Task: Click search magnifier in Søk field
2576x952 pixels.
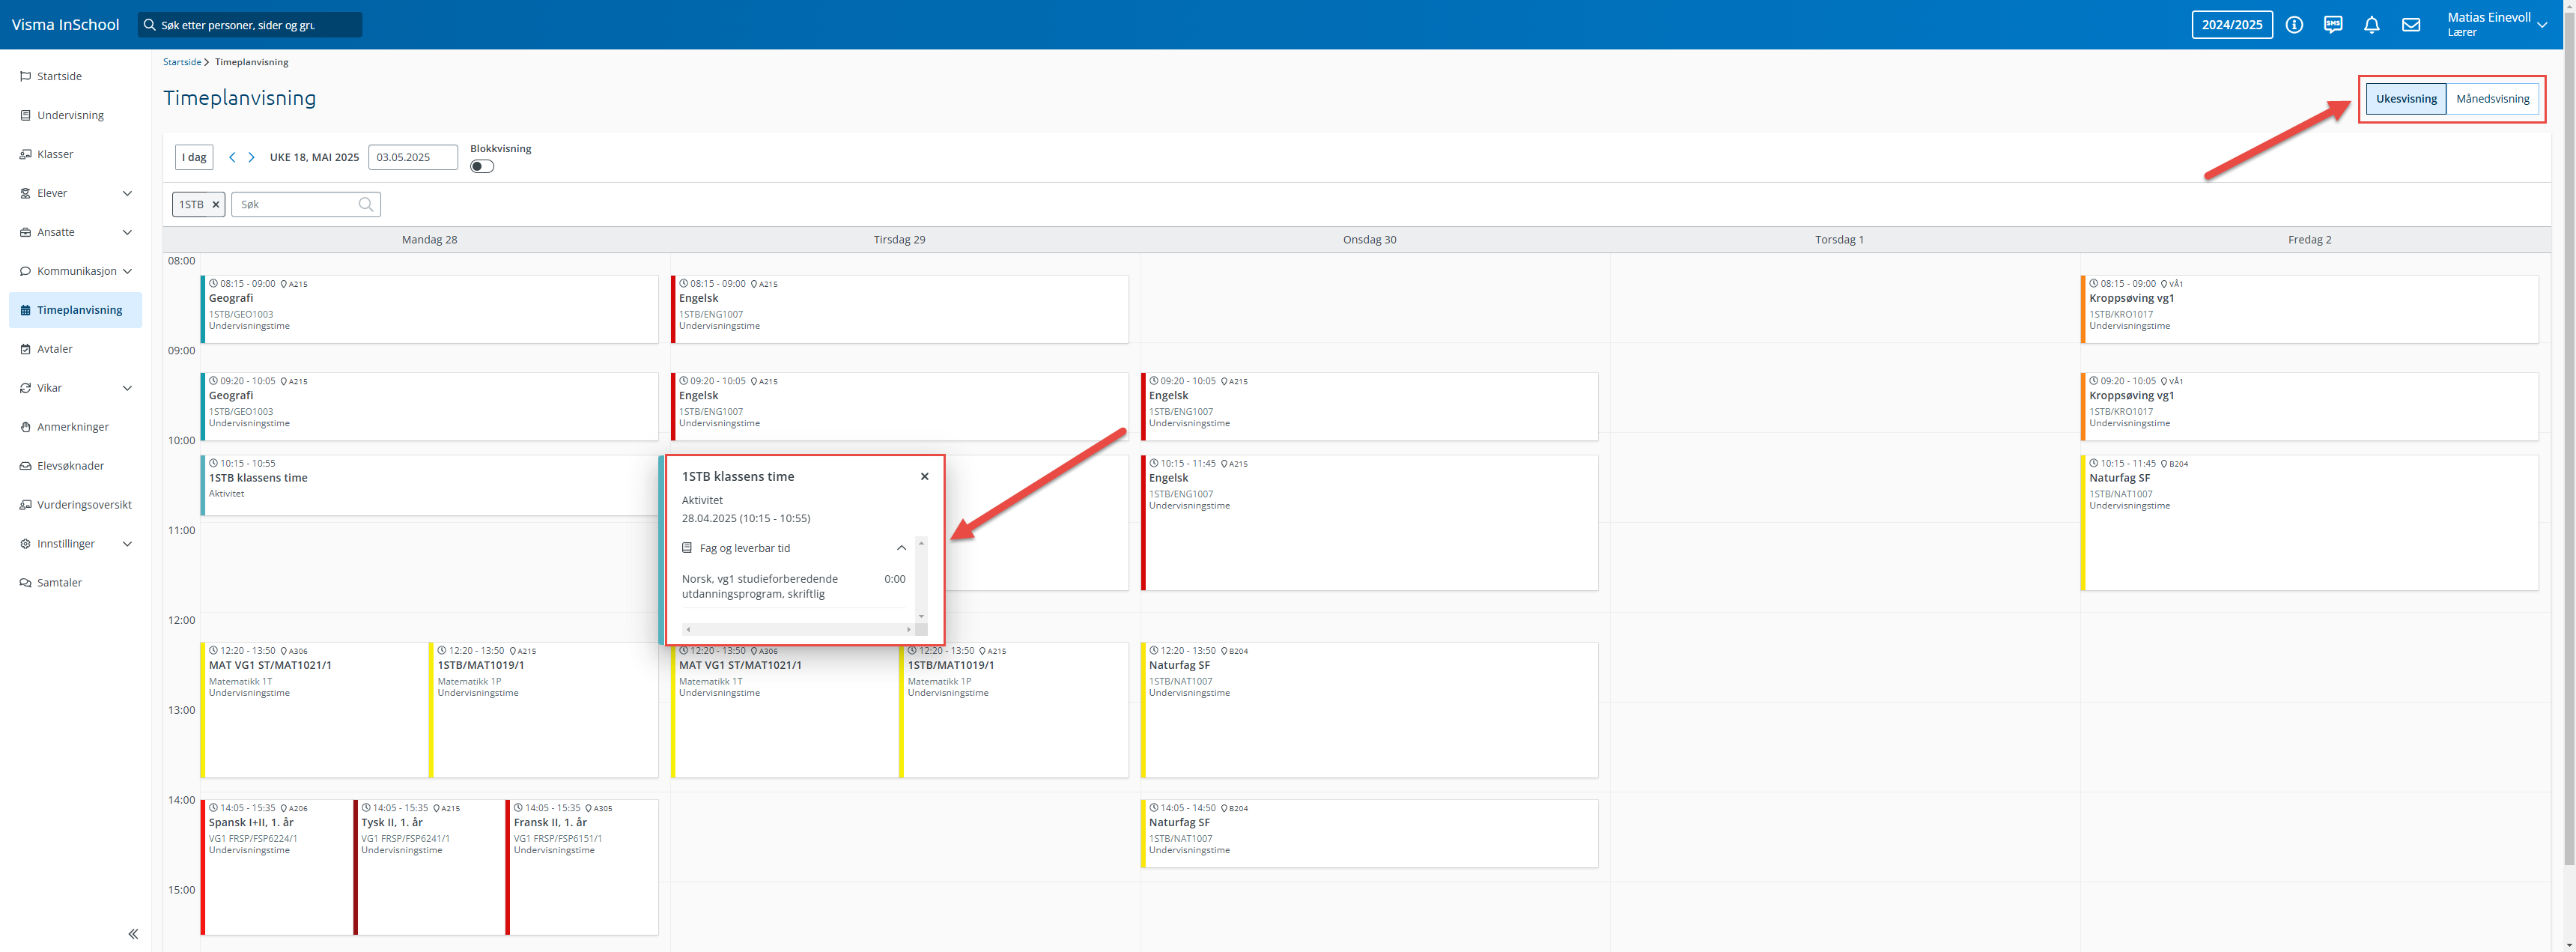Action: point(366,204)
